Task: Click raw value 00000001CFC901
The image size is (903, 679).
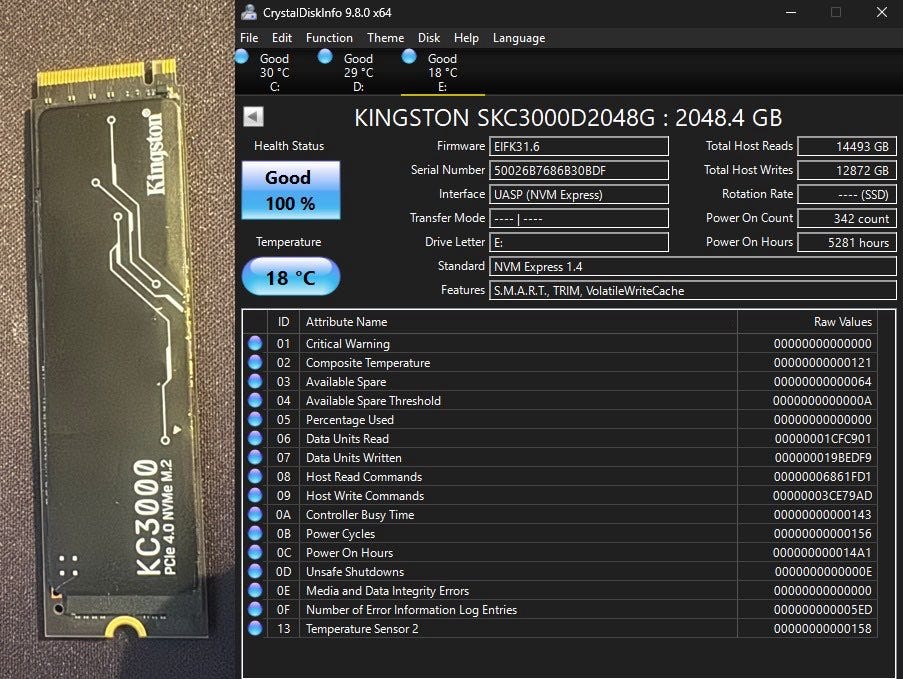Action: coord(822,439)
